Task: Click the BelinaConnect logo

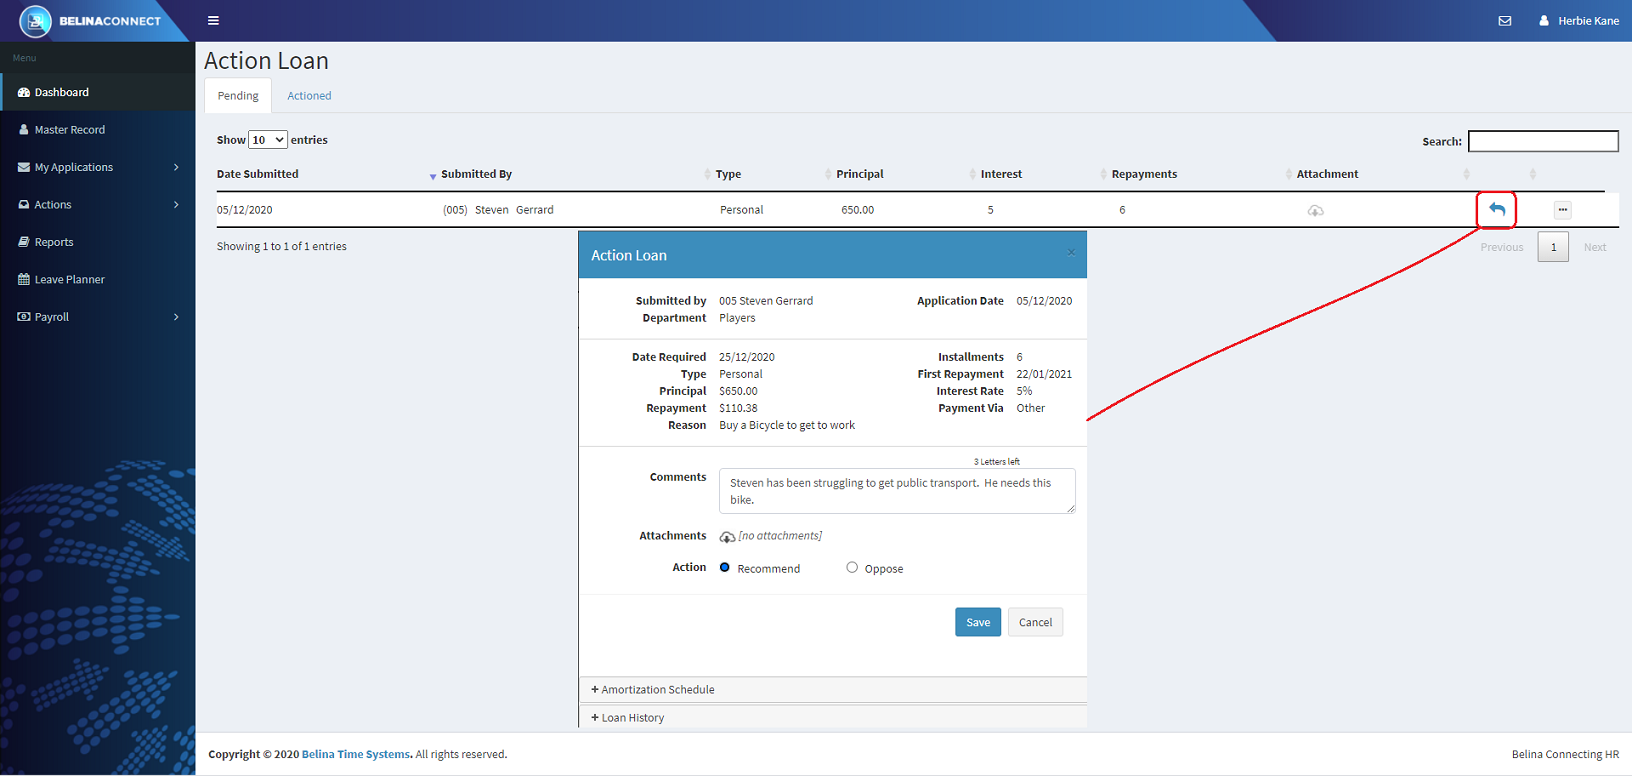Action: pyautogui.click(x=90, y=20)
